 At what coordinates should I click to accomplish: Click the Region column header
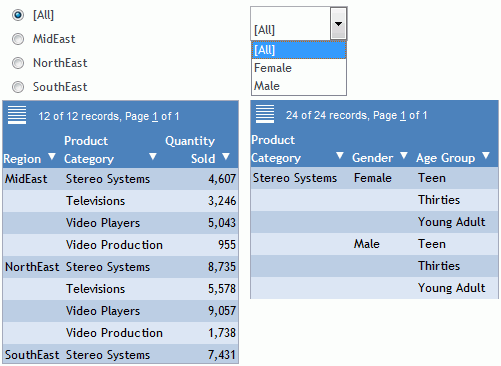tap(22, 159)
